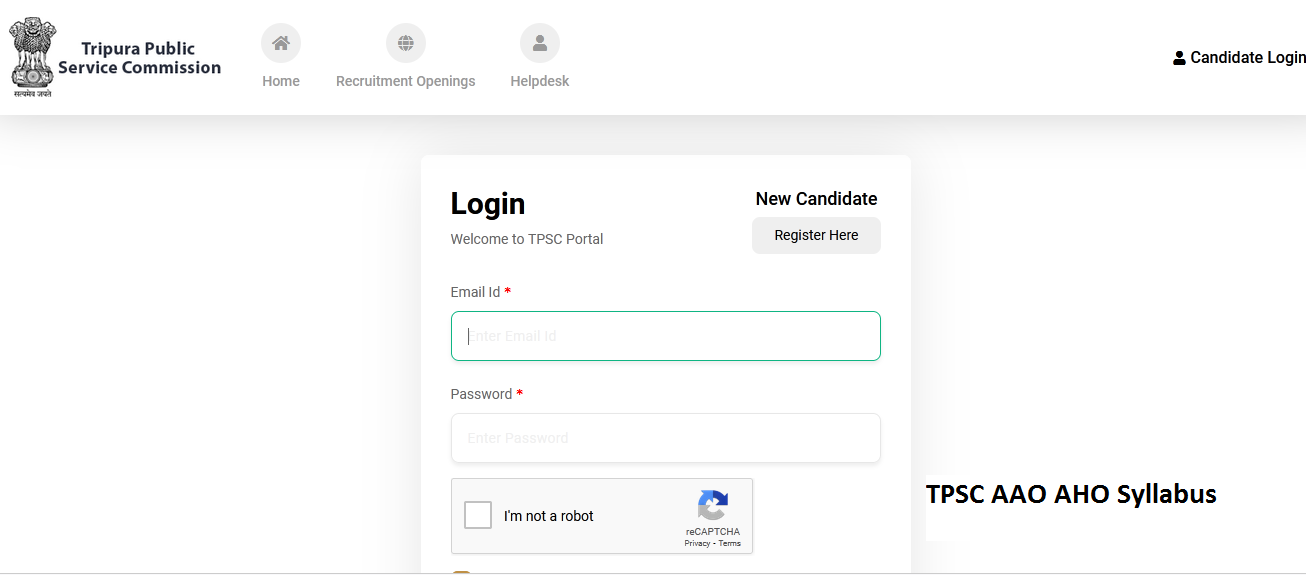This screenshot has width=1306, height=575.
Task: Click the Candidate Login user icon
Action: (1179, 58)
